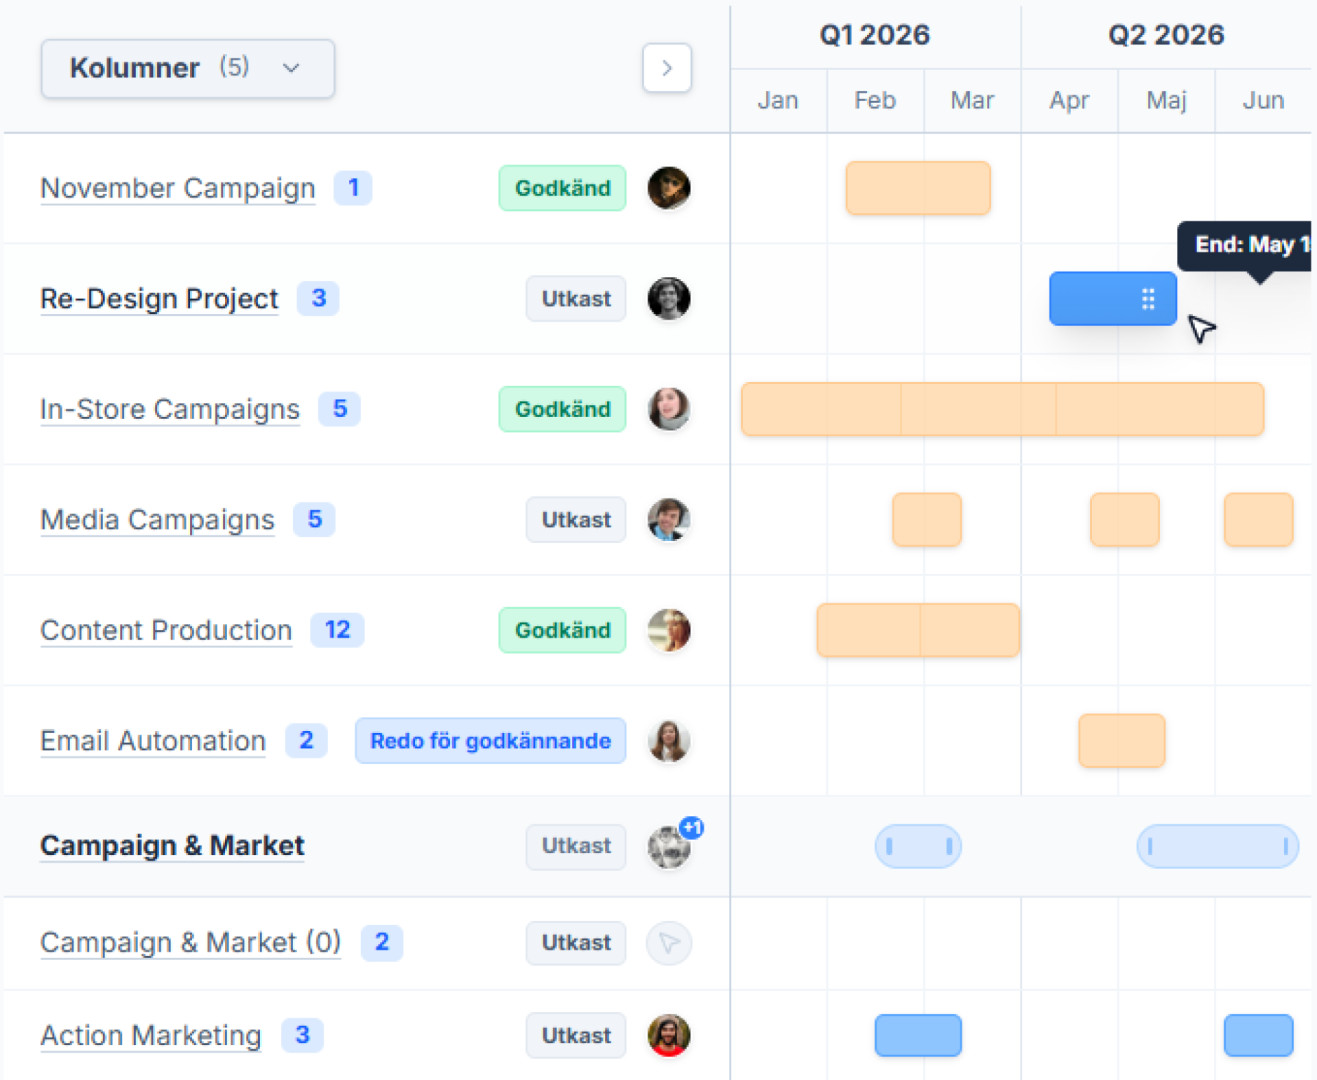Click the Content Production item count badge 12

pyautogui.click(x=337, y=630)
